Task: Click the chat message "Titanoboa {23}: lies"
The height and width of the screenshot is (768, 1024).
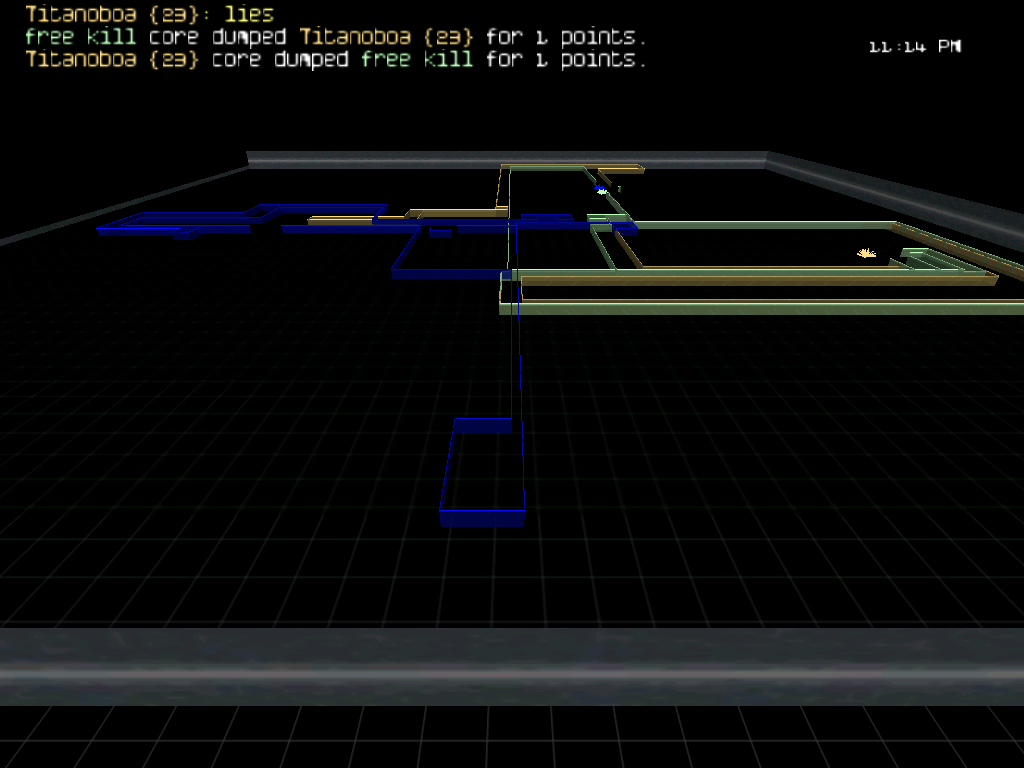Action: 149,14
